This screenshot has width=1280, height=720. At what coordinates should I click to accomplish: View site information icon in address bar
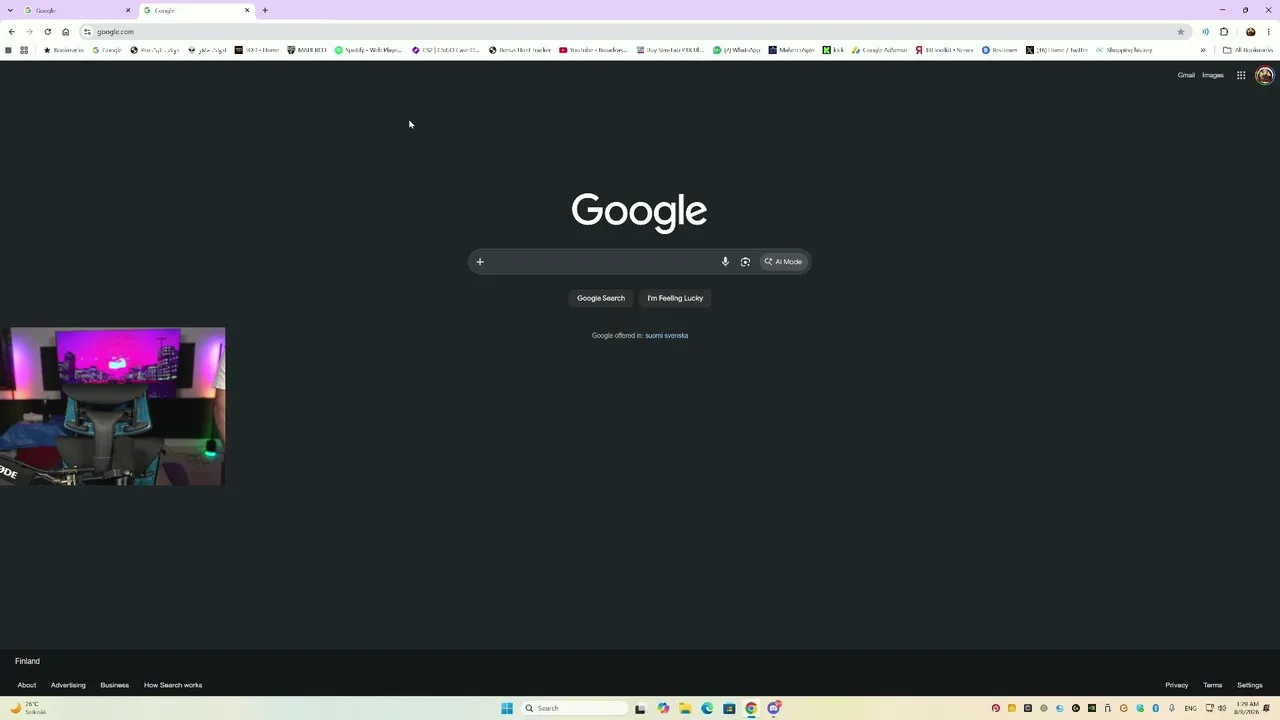(87, 32)
